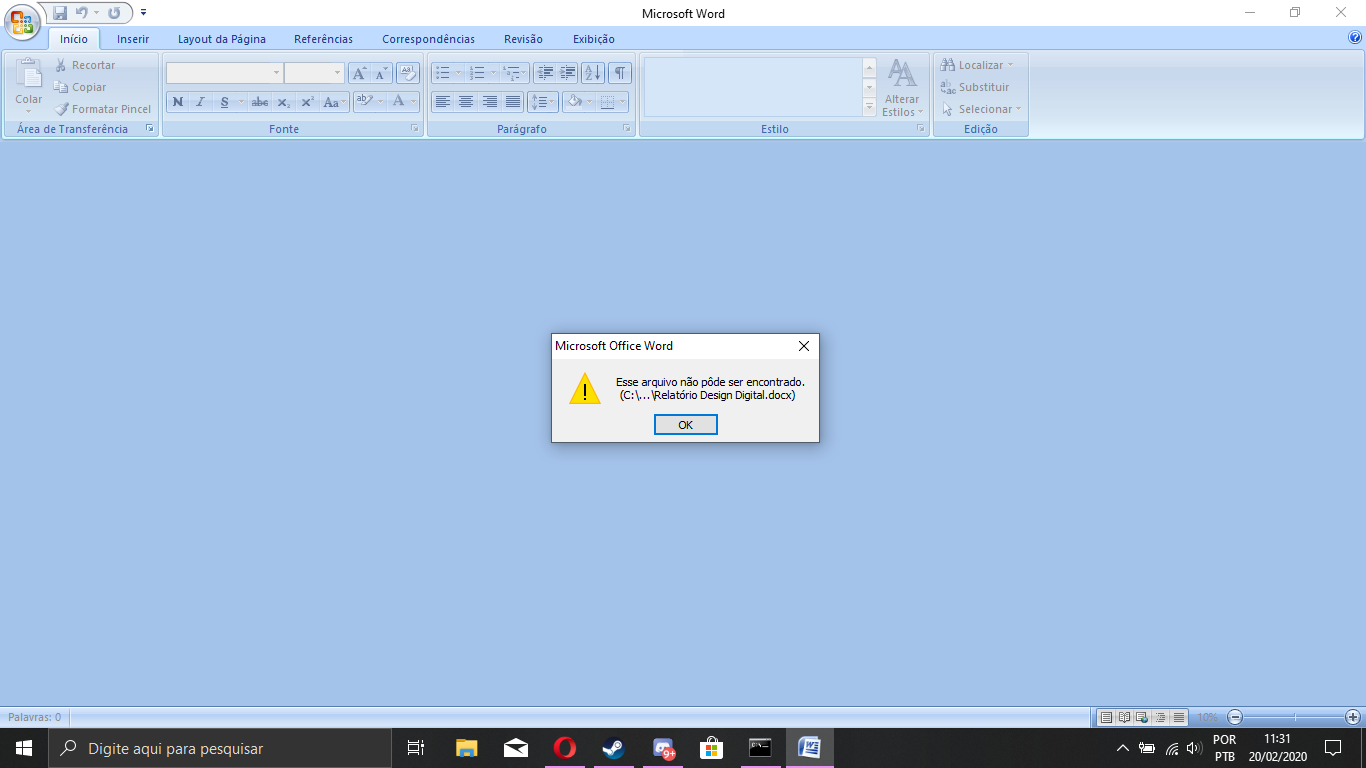Click the borders icon

click(607, 101)
